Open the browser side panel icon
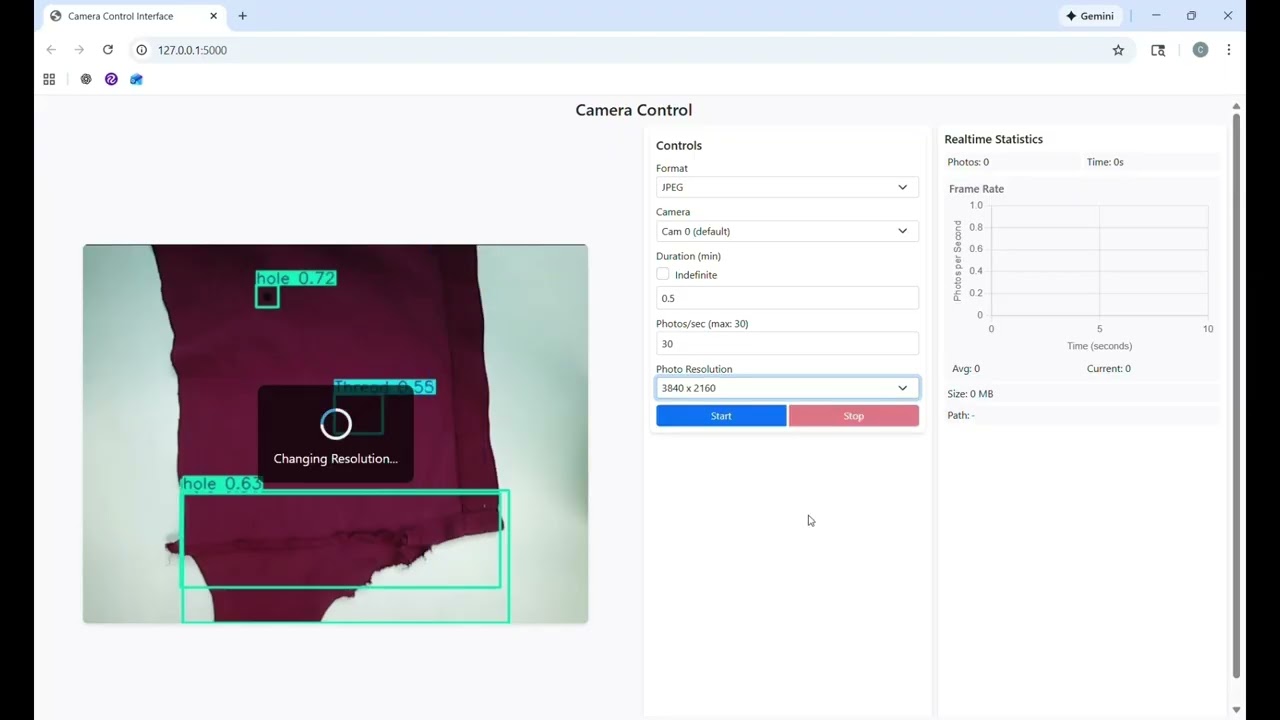Screen dimensions: 1280x720 1158,50
